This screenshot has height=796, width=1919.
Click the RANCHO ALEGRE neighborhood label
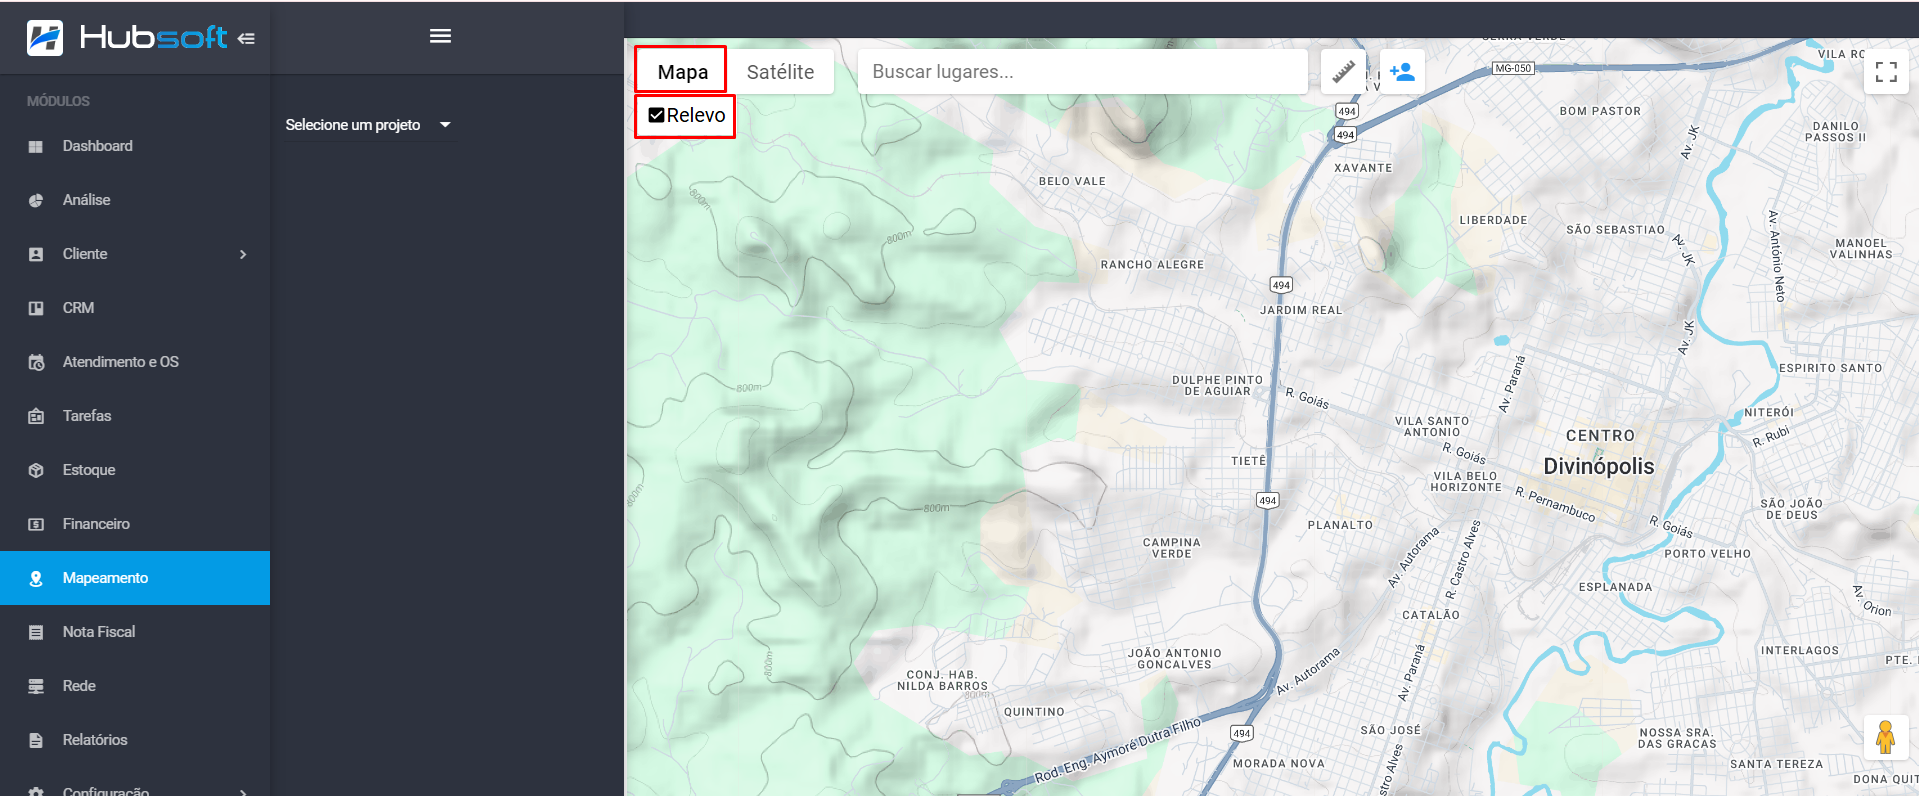tap(1152, 265)
